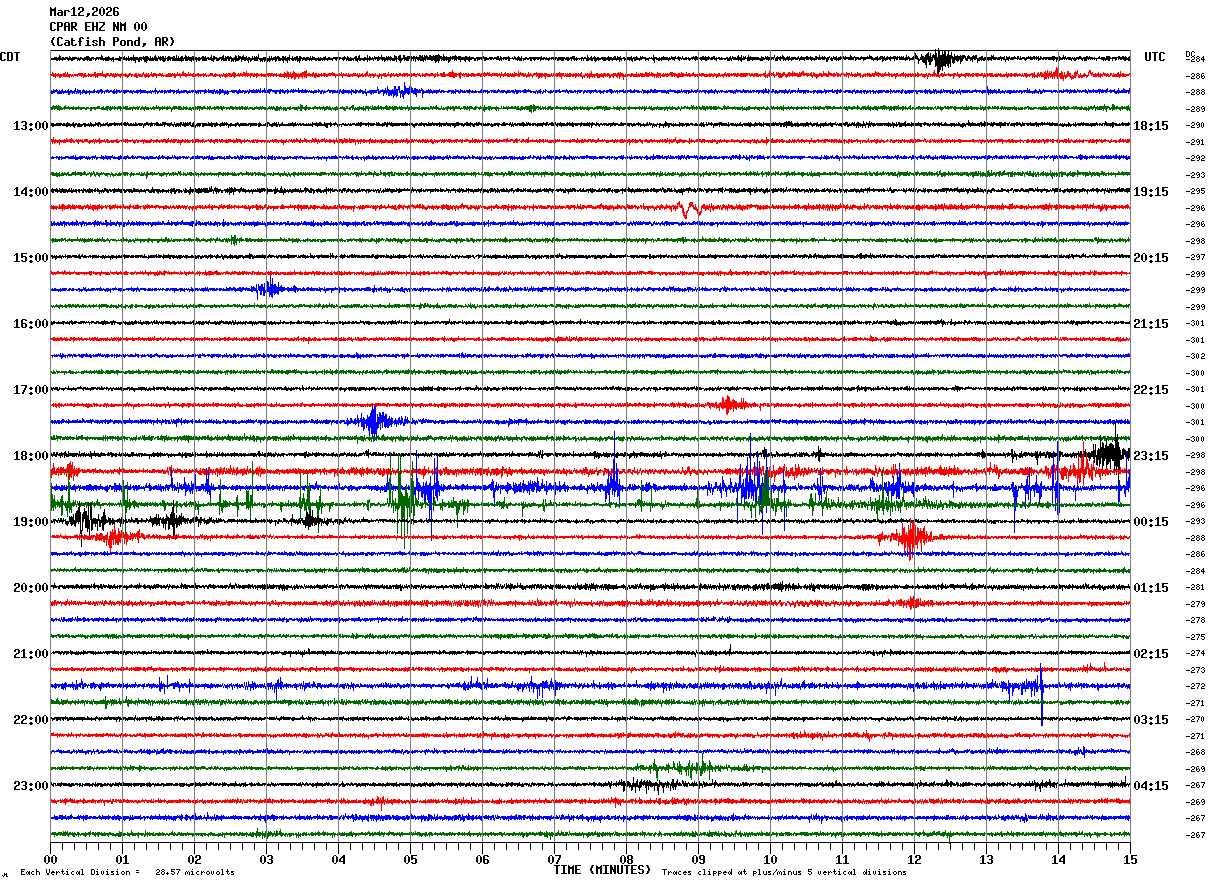Click the black burst near minute 12 on top trace
This screenshot has height=886, width=1210.
(x=940, y=59)
